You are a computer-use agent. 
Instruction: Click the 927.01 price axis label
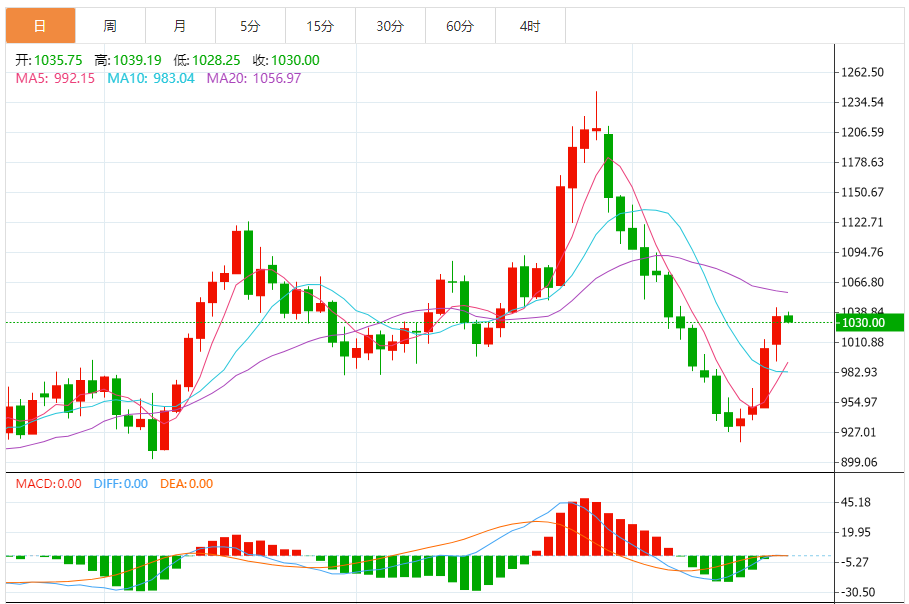[x=859, y=432]
